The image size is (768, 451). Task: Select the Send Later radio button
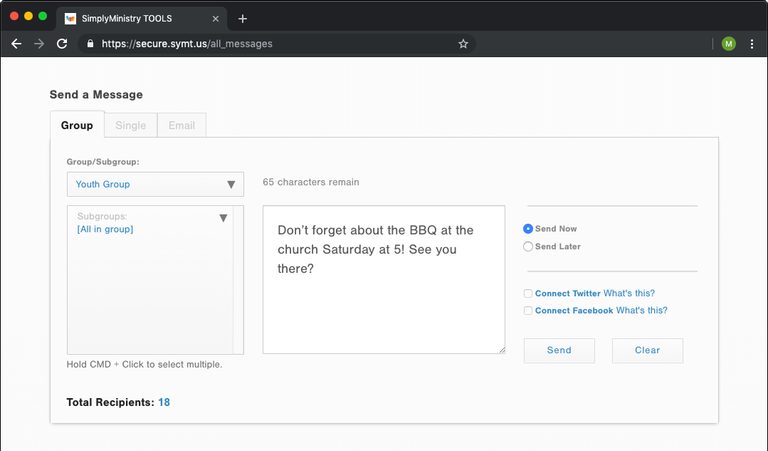tap(528, 246)
